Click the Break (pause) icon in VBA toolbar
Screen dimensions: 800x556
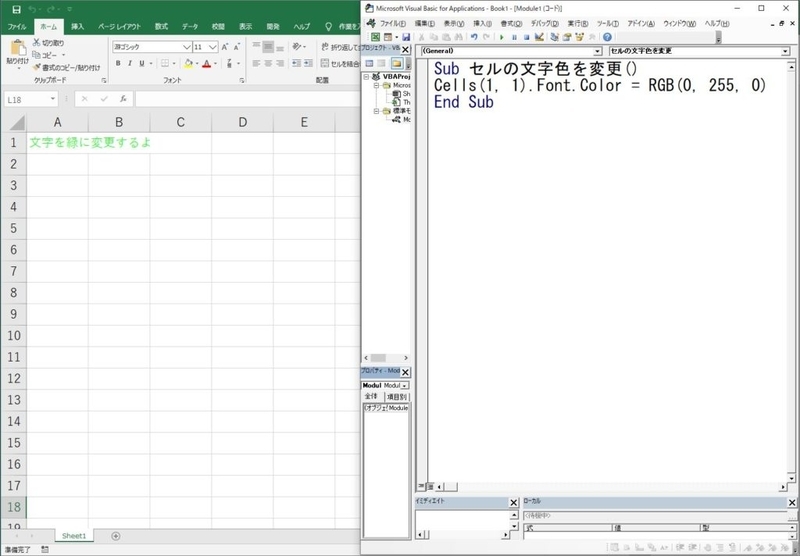[x=514, y=37]
